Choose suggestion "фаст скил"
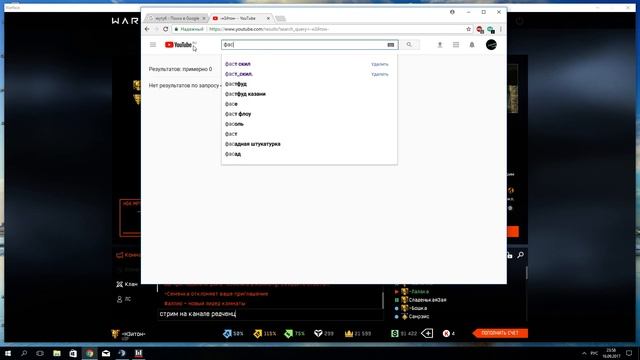Screen dimensions: 640x360 click(238, 64)
